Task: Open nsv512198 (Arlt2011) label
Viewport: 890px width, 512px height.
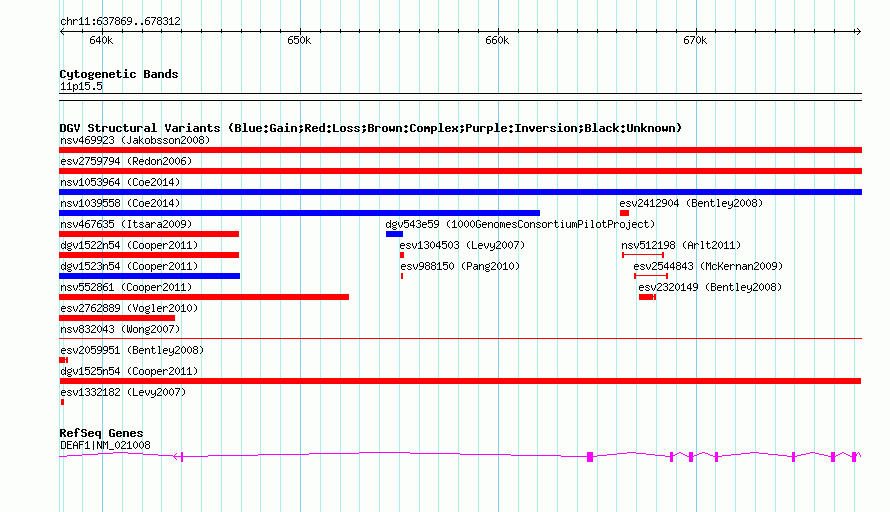Action: [681, 245]
